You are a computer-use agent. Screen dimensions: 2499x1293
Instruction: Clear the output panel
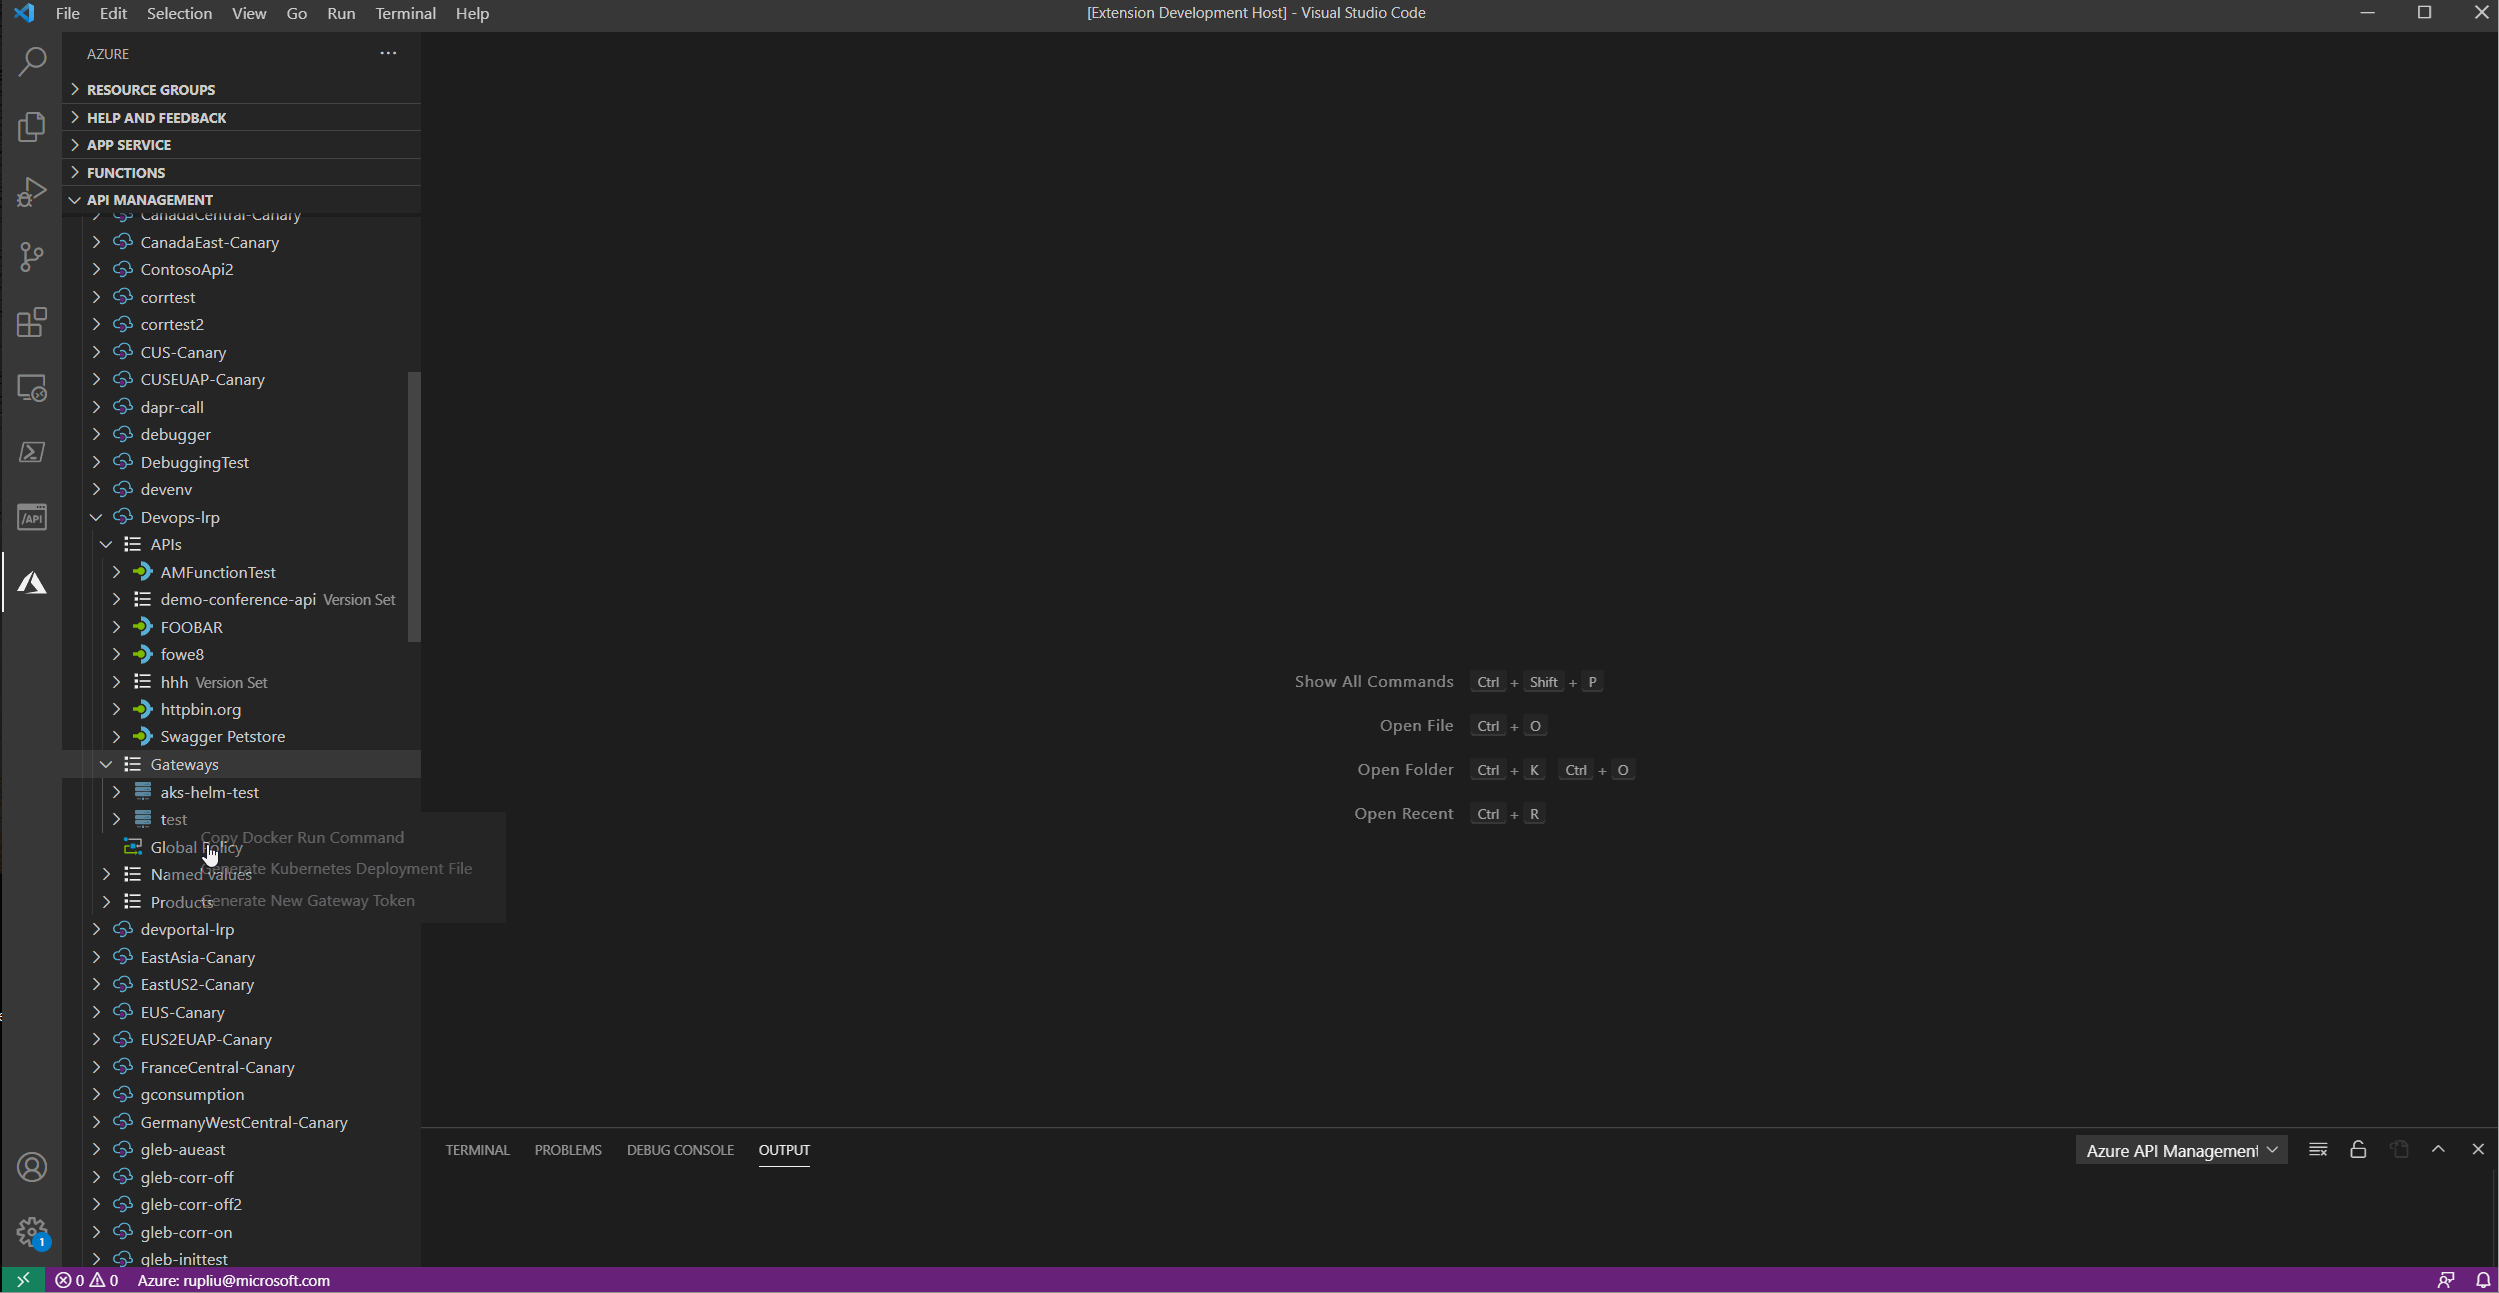[x=2318, y=1150]
